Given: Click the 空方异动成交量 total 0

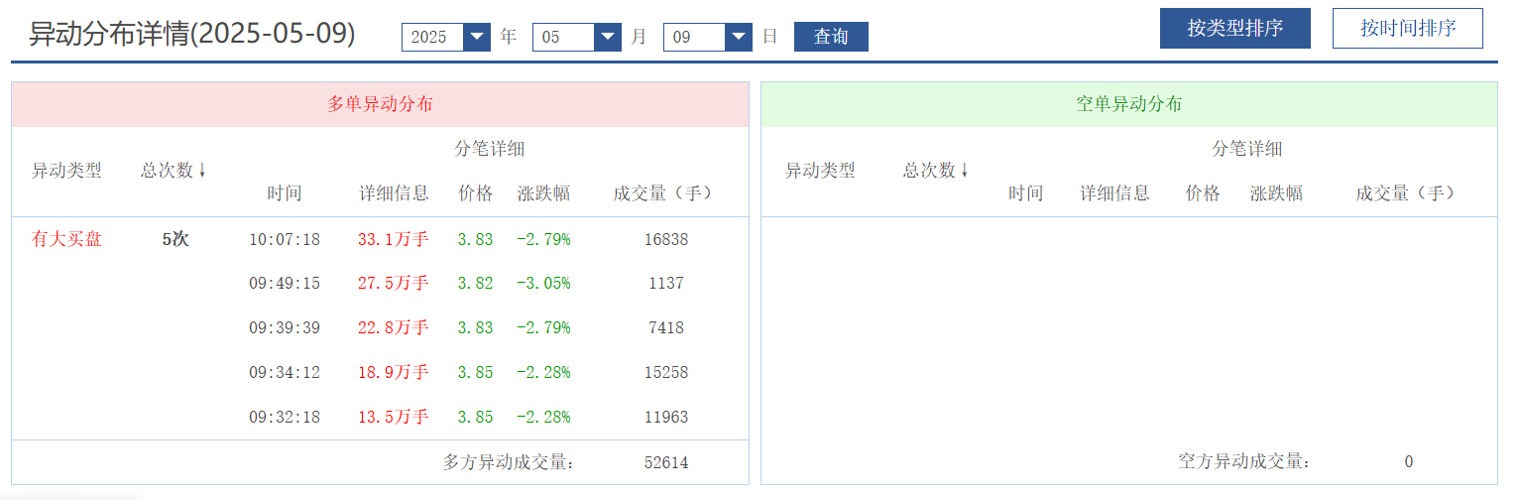Looking at the screenshot, I should [x=1409, y=461].
